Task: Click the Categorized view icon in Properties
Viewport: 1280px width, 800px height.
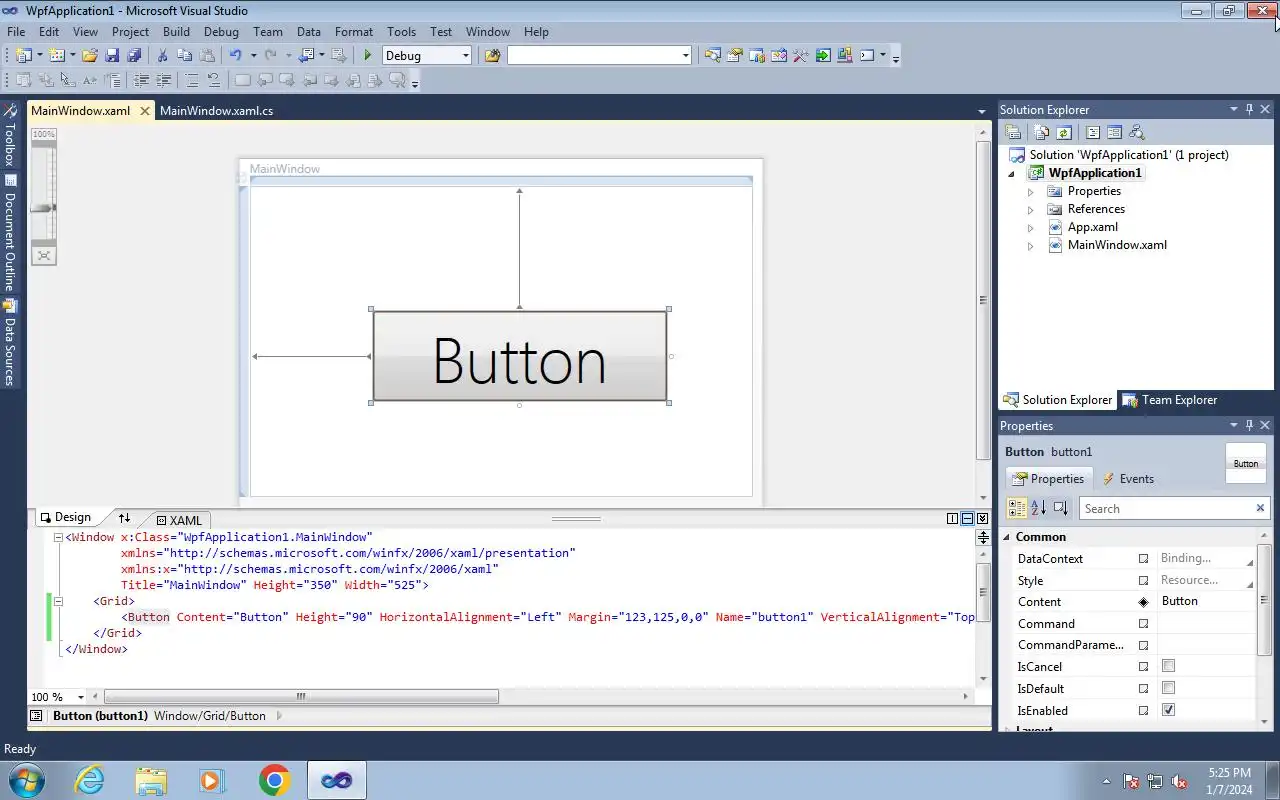Action: (x=1016, y=508)
